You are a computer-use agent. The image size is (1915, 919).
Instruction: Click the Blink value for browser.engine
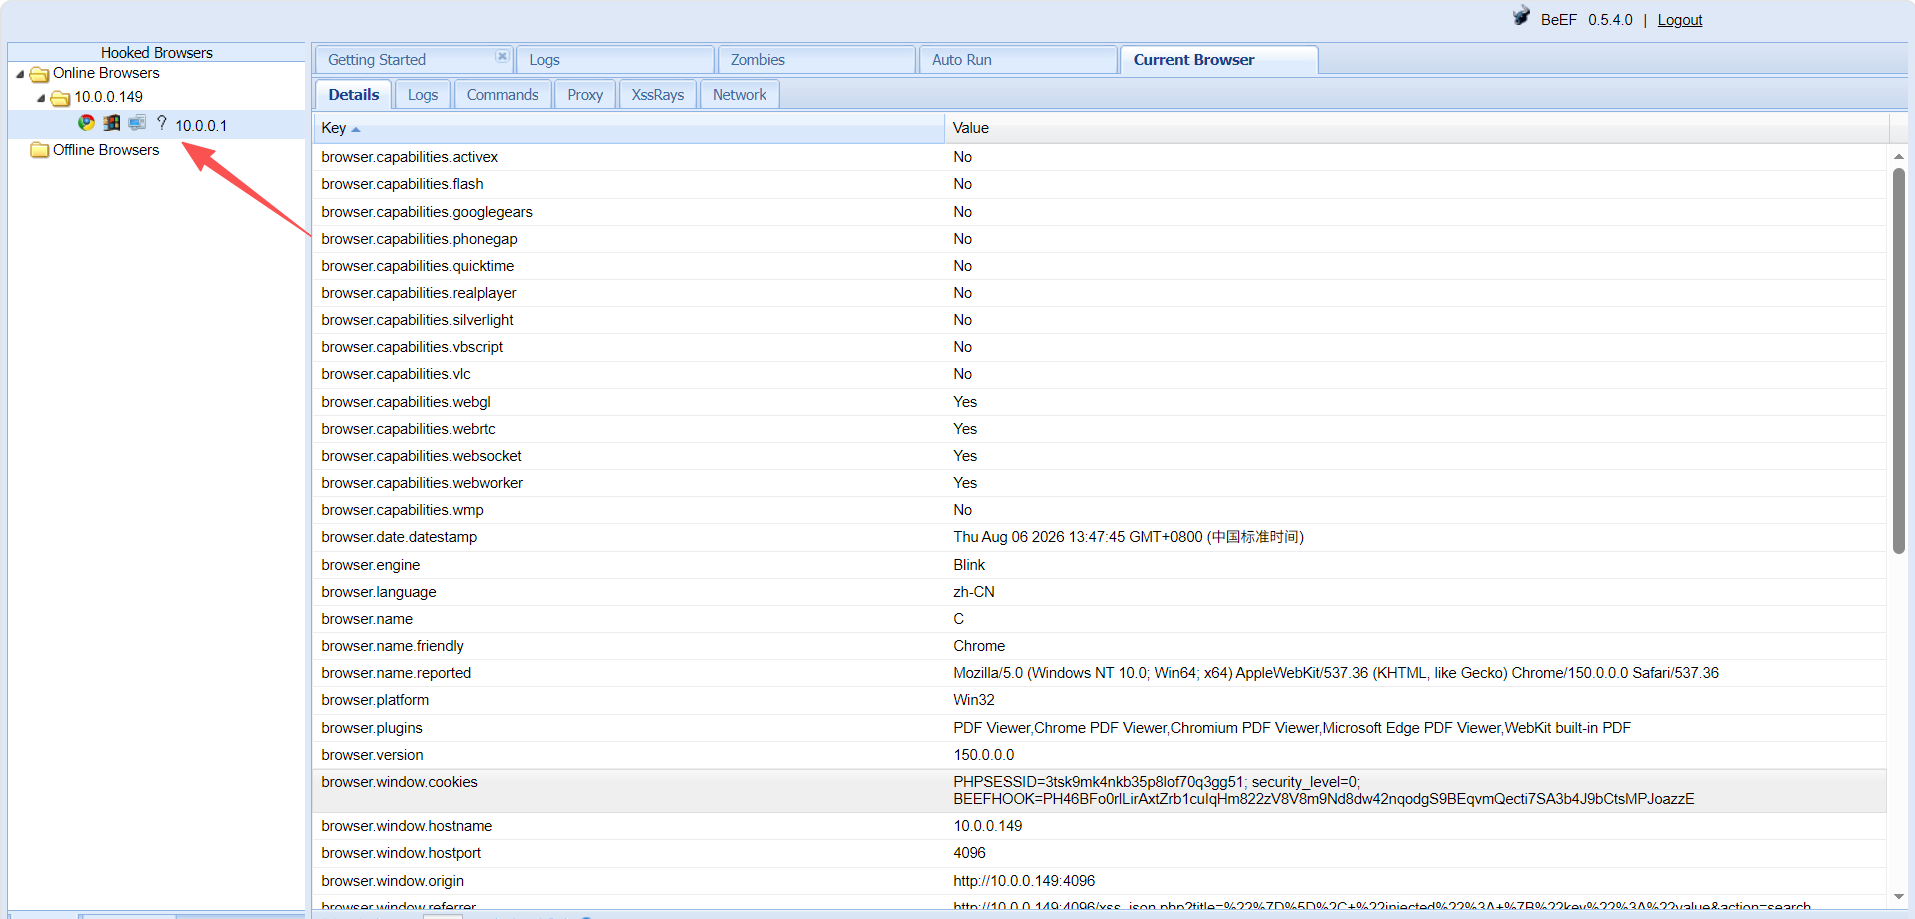969,565
